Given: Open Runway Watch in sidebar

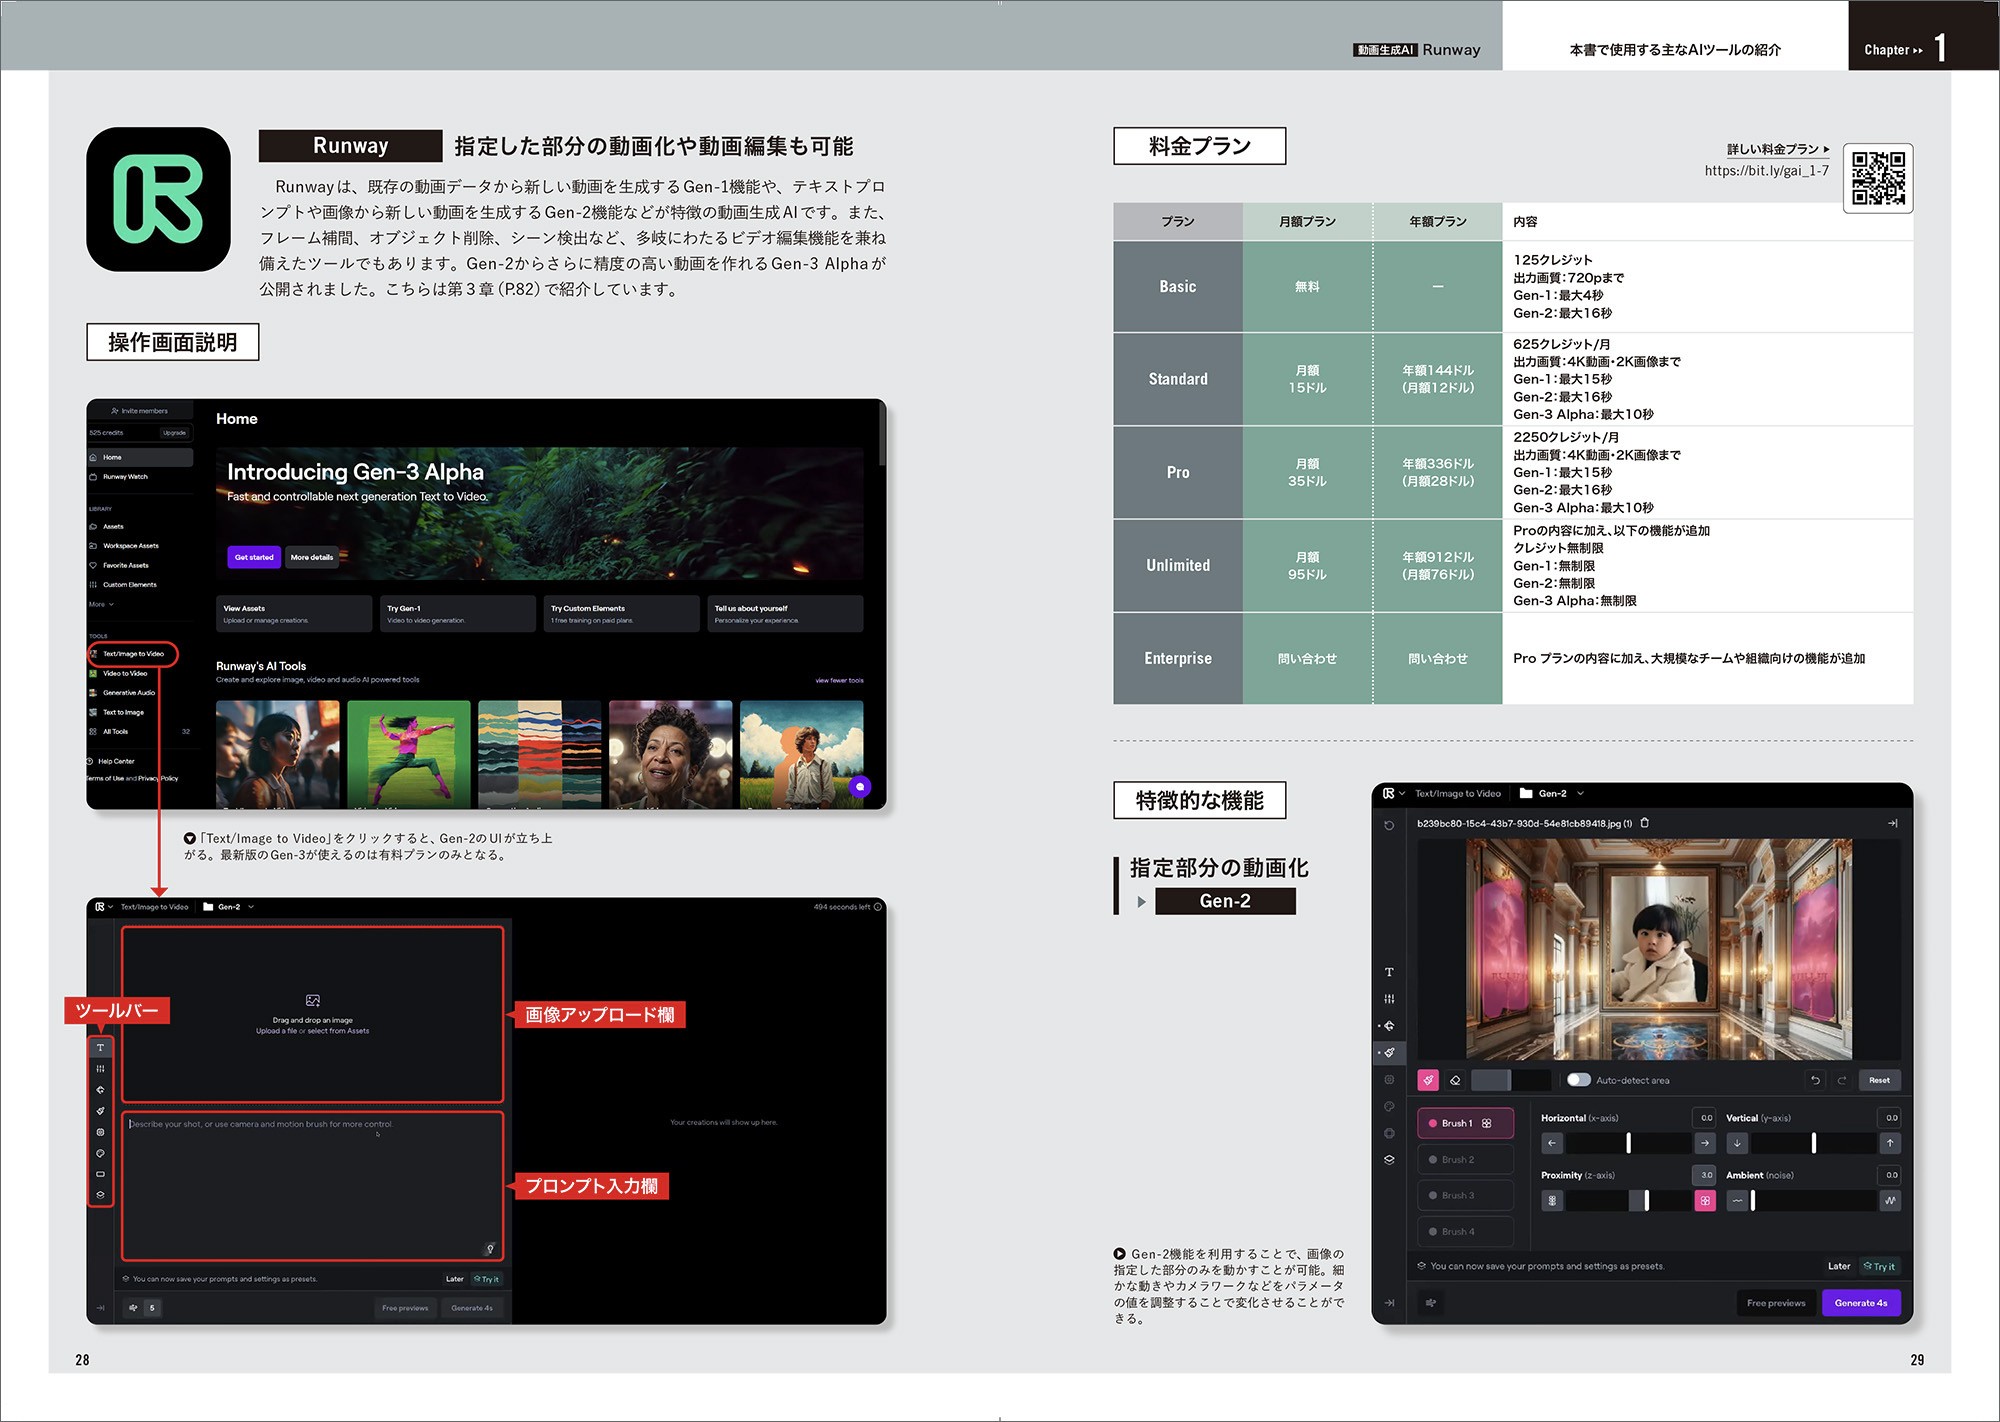Looking at the screenshot, I should click(125, 477).
